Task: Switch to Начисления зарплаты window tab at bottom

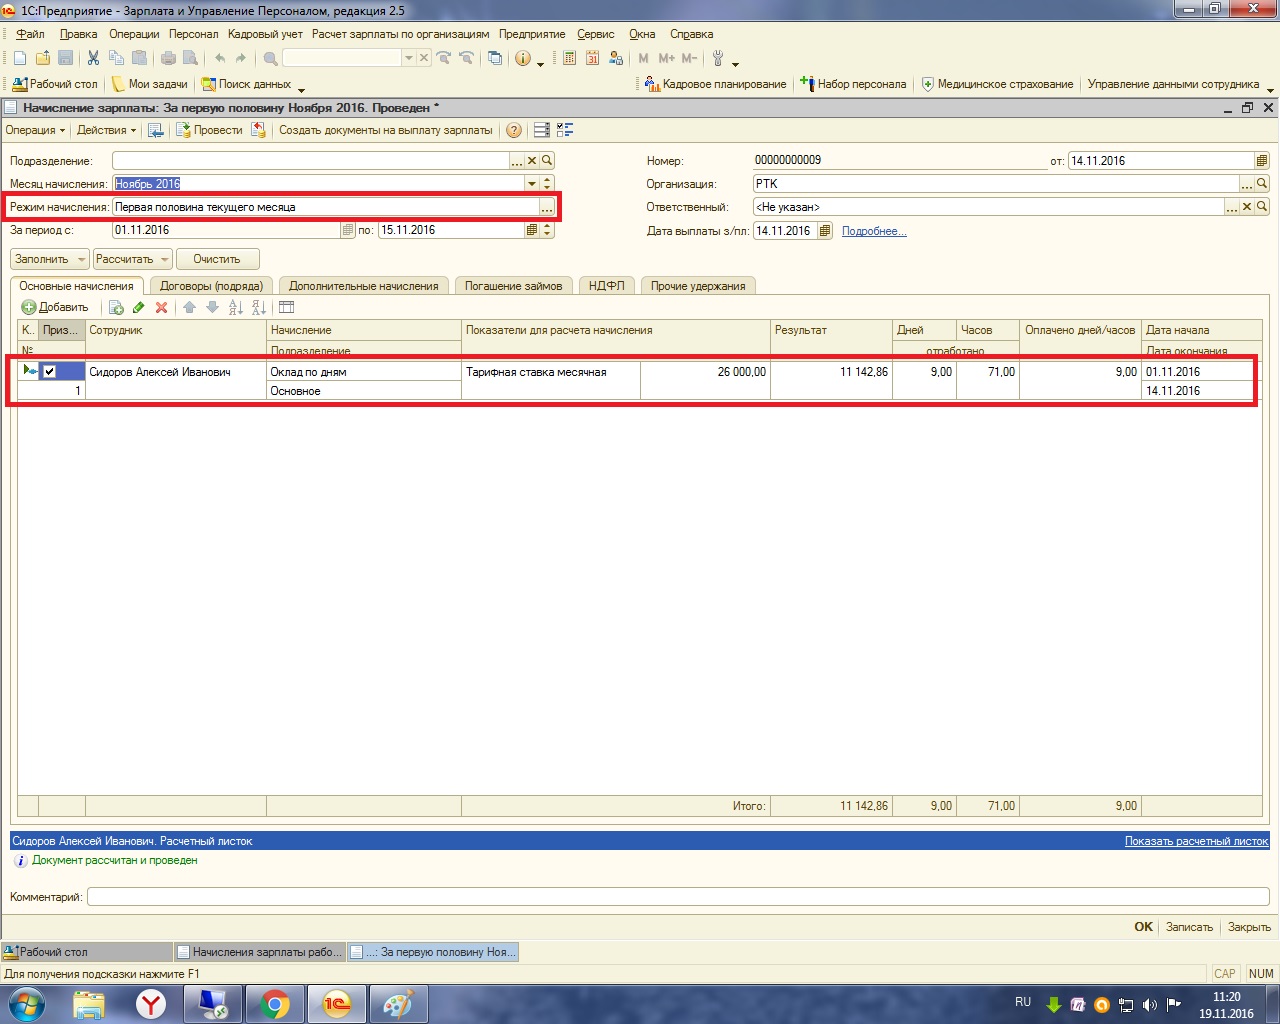Action: [260, 952]
